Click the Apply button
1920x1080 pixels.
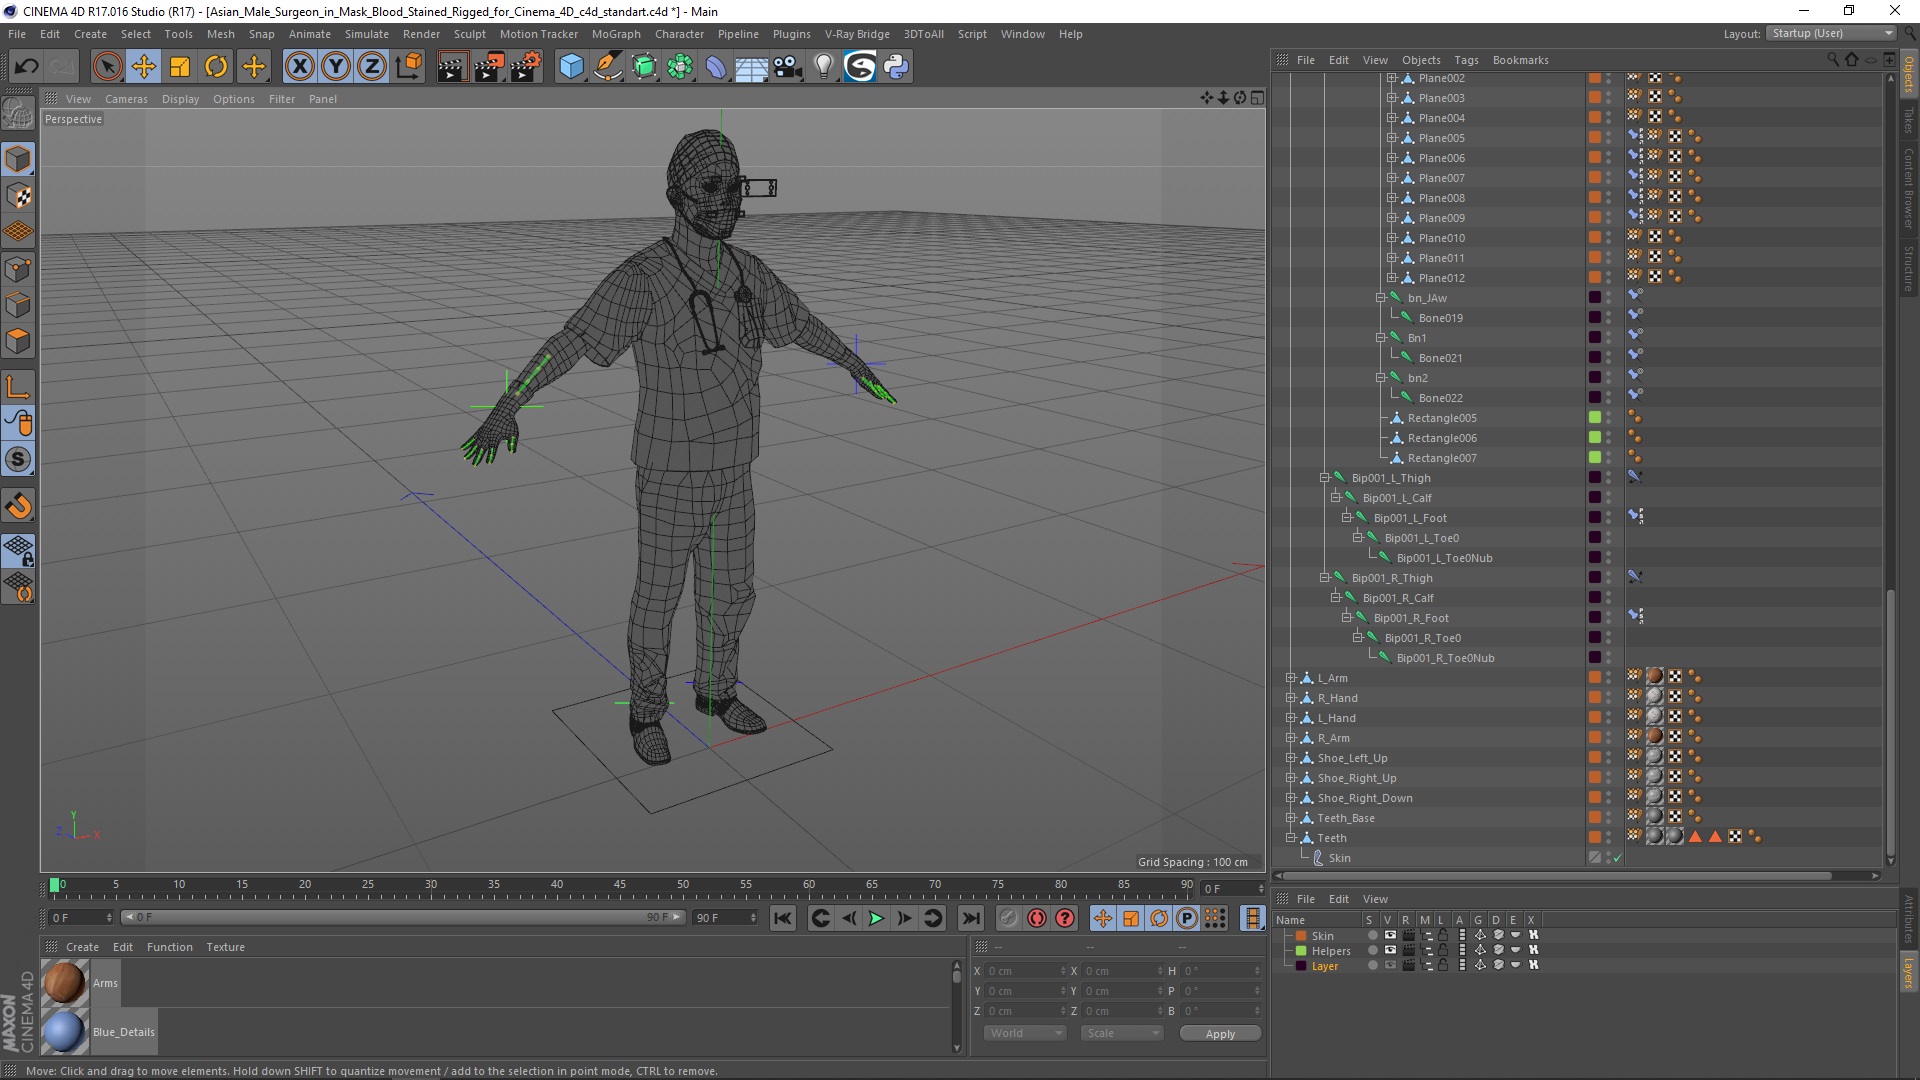tap(1220, 1033)
